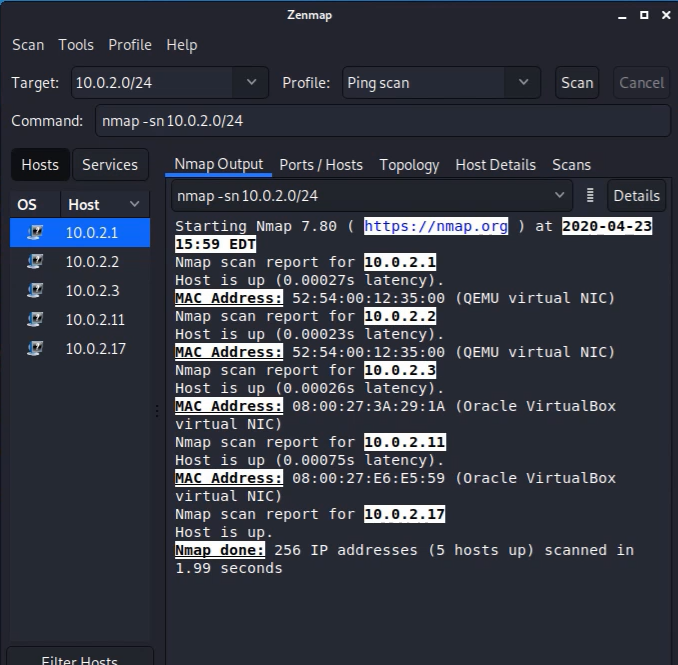
Task: Follow the https://nmap.org link
Action: [436, 226]
